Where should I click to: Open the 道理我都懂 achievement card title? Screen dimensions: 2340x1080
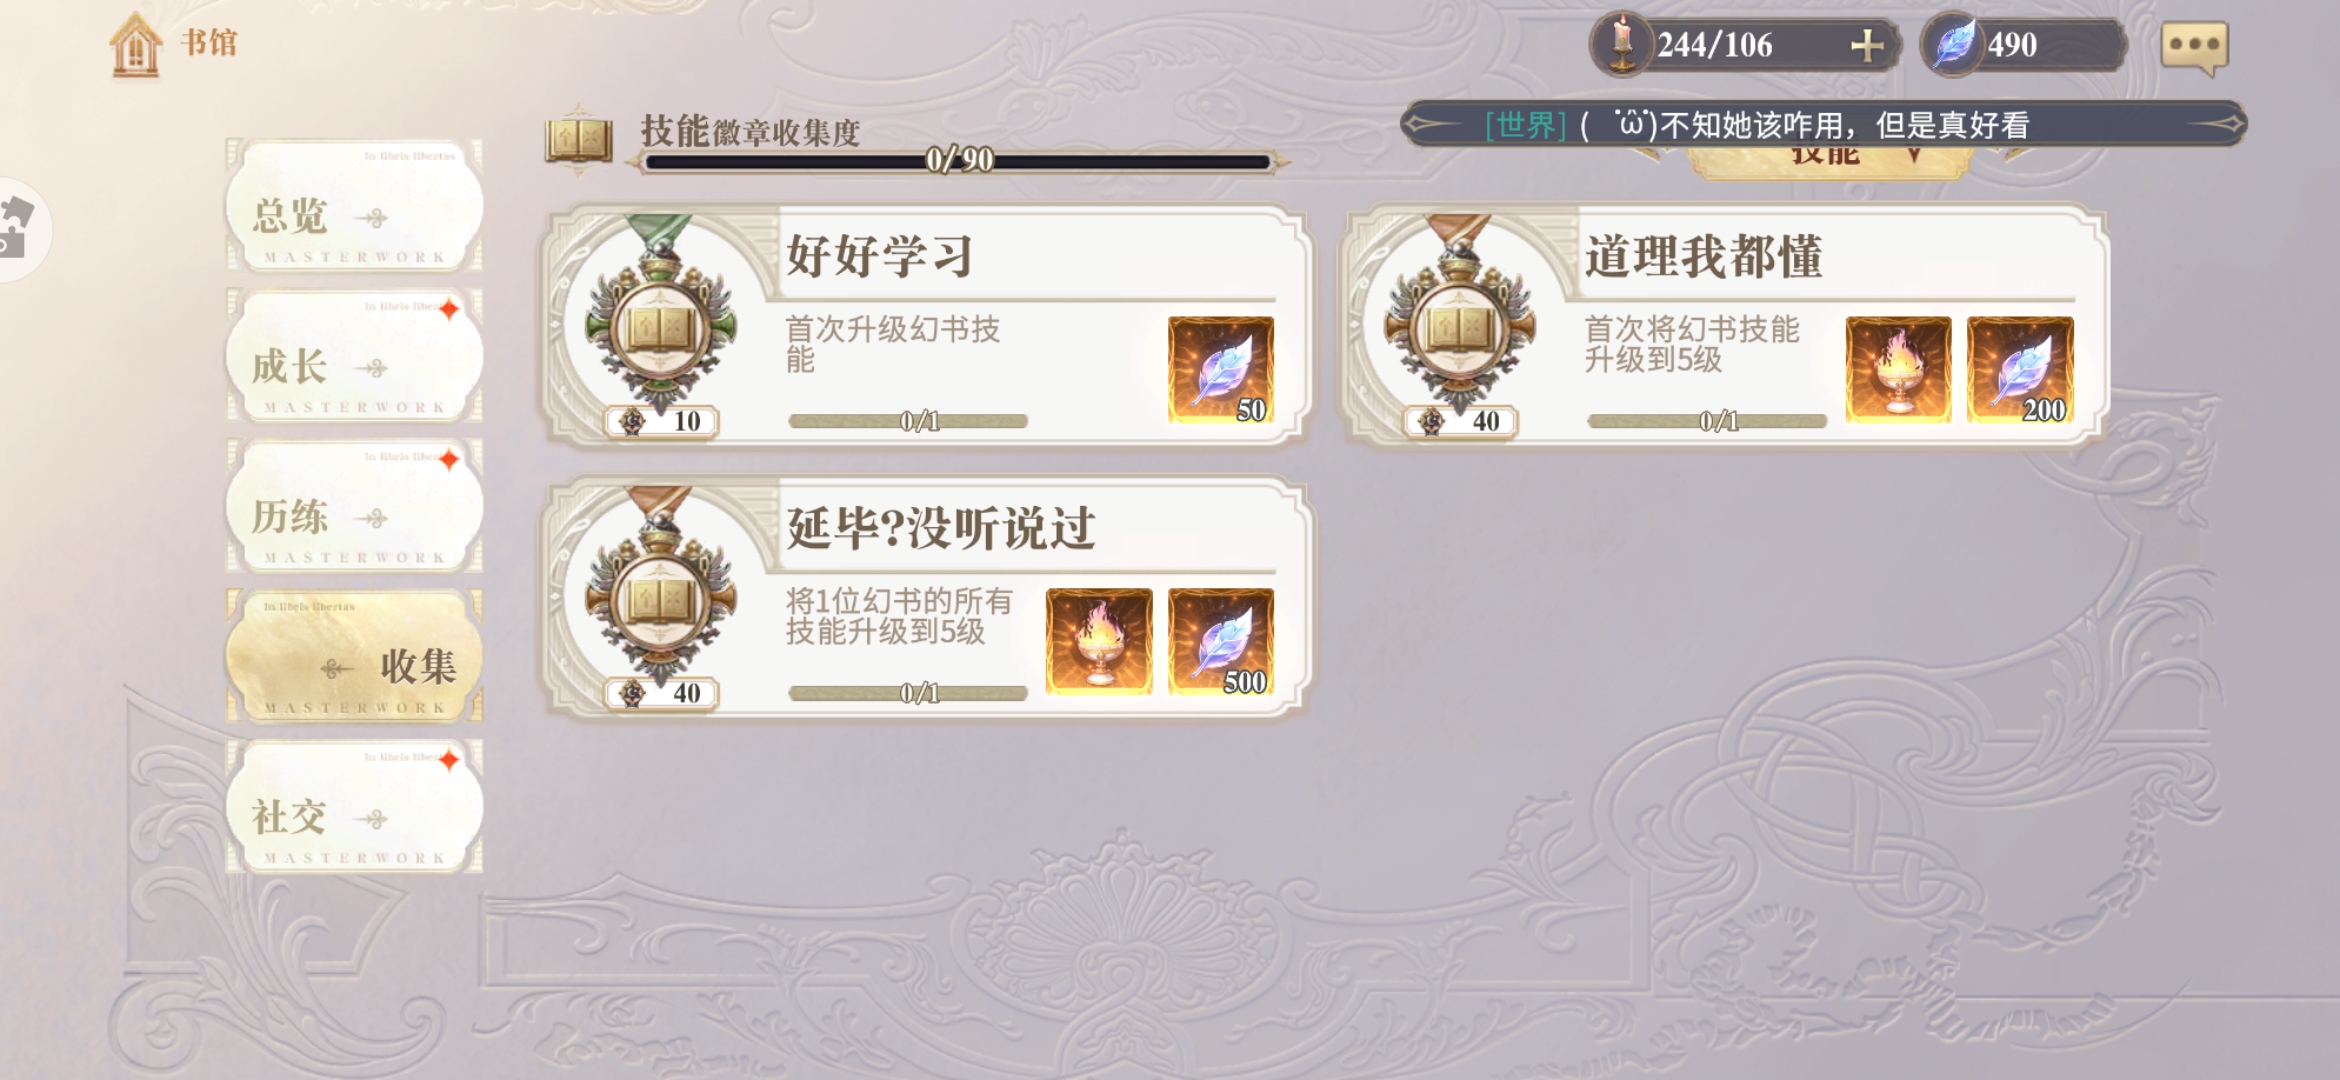click(x=1704, y=256)
